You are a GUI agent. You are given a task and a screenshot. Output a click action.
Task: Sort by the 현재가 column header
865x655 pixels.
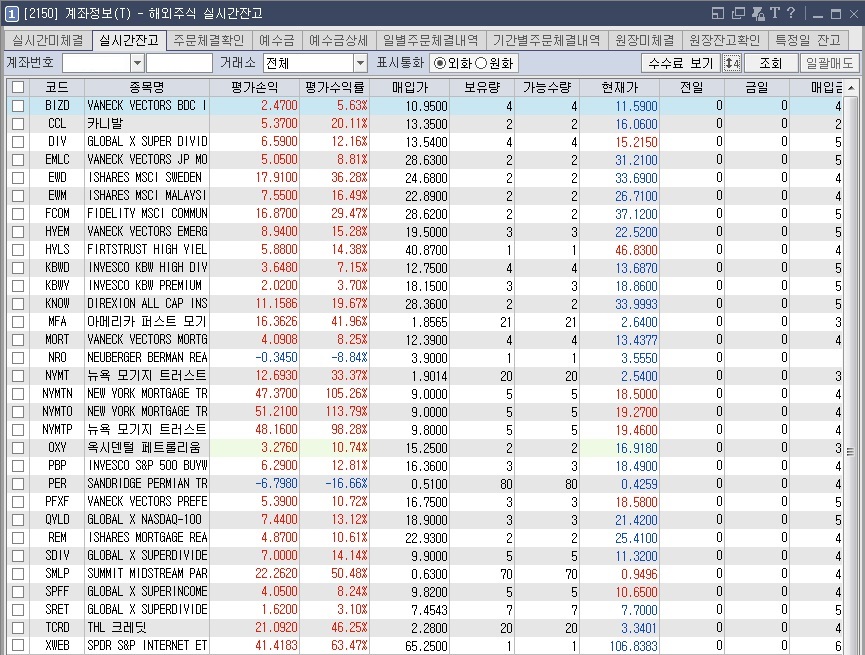coord(620,87)
